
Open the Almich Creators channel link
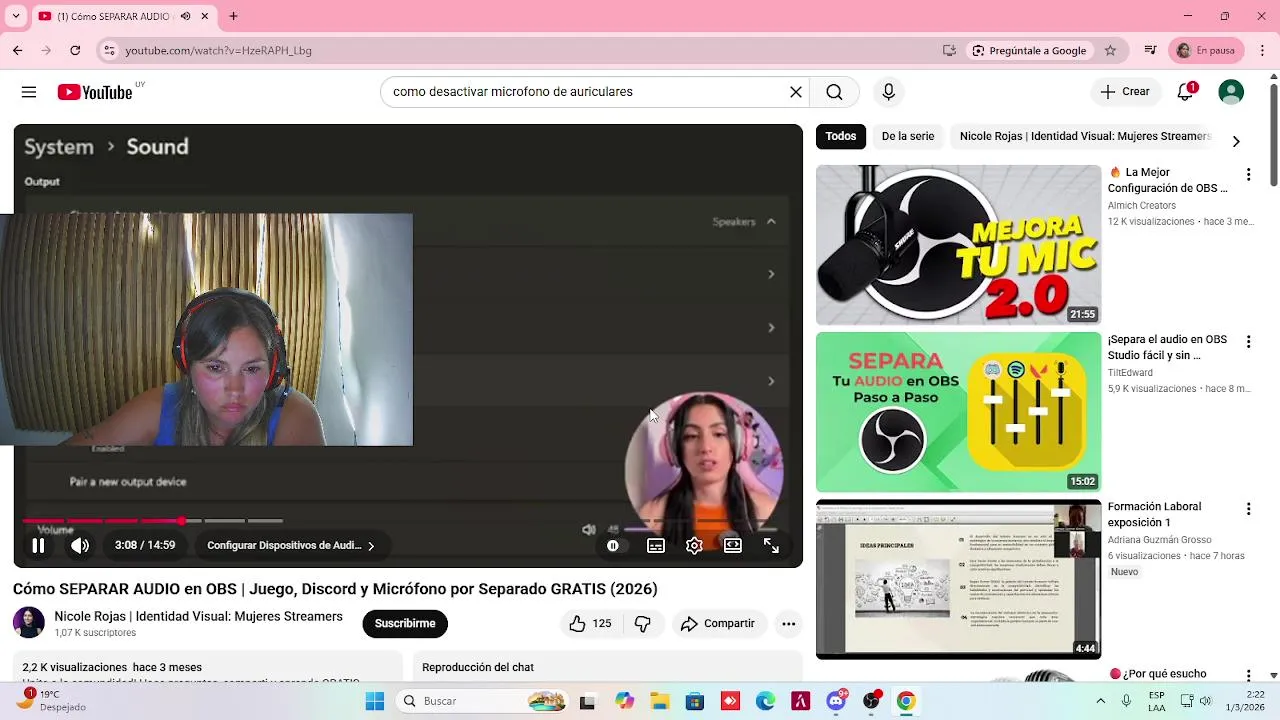pos(1141,205)
